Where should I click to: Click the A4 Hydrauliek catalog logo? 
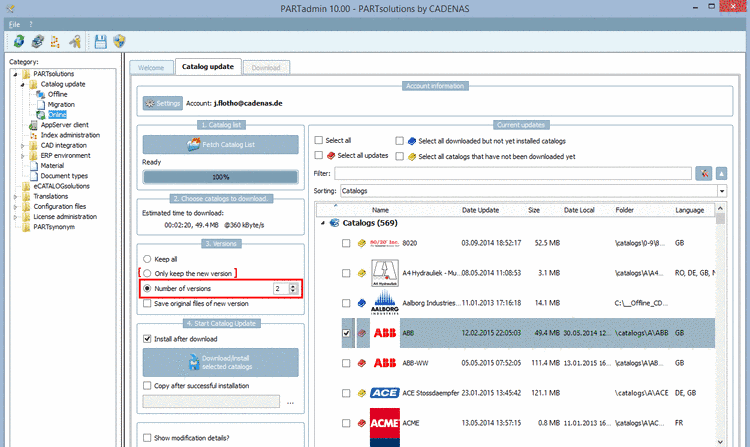coord(385,273)
